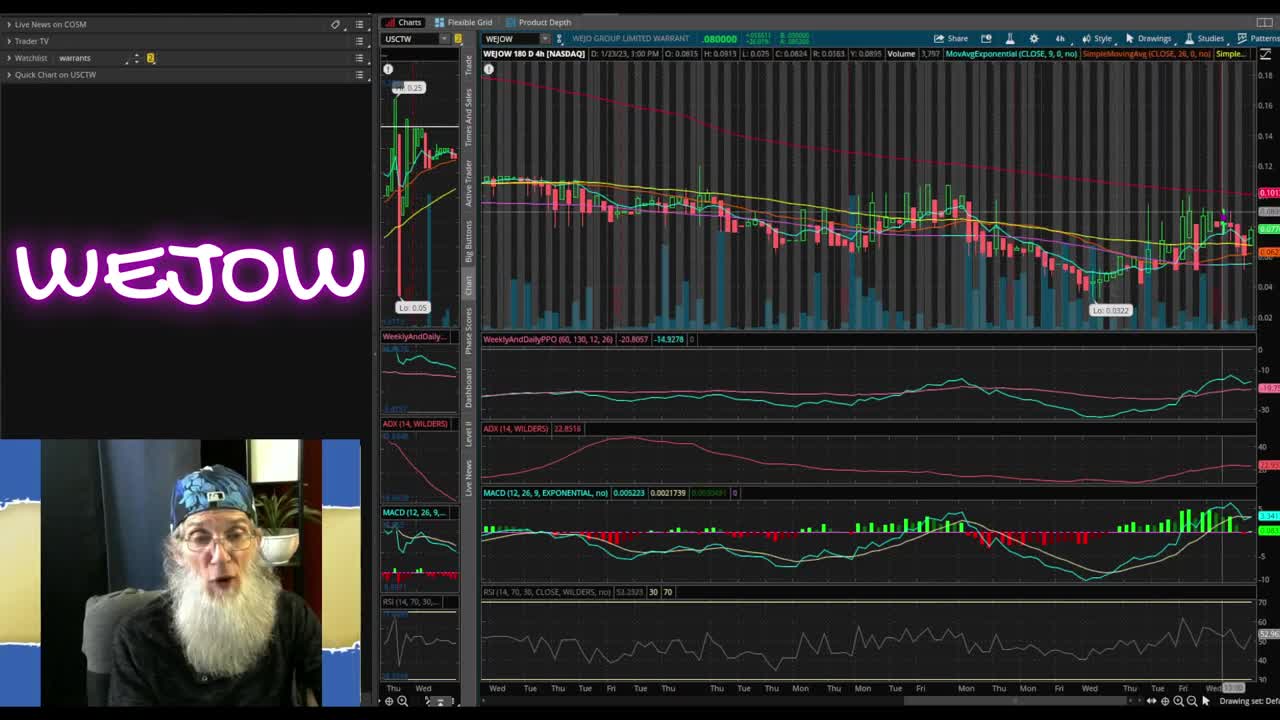Open the Trade side tab

[x=468, y=64]
